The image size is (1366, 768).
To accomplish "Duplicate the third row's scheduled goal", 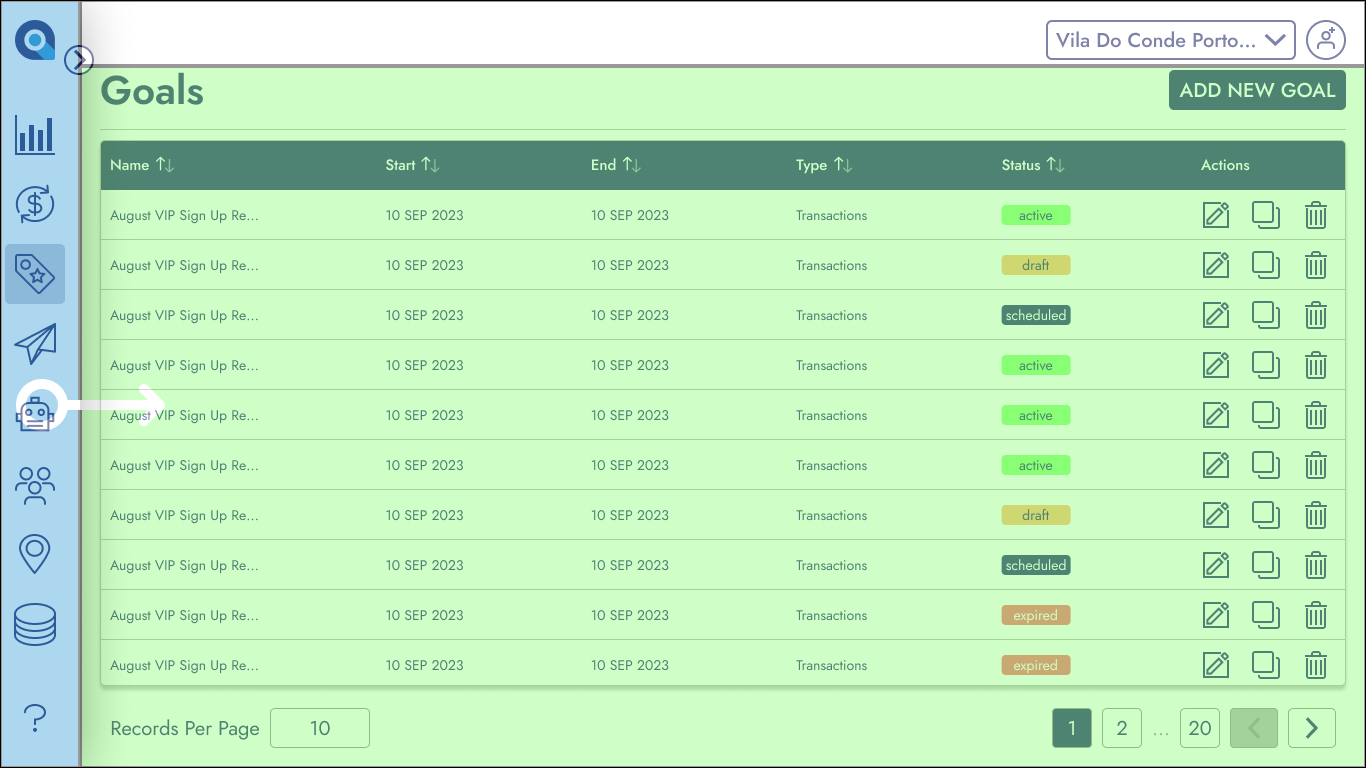I will [1266, 315].
